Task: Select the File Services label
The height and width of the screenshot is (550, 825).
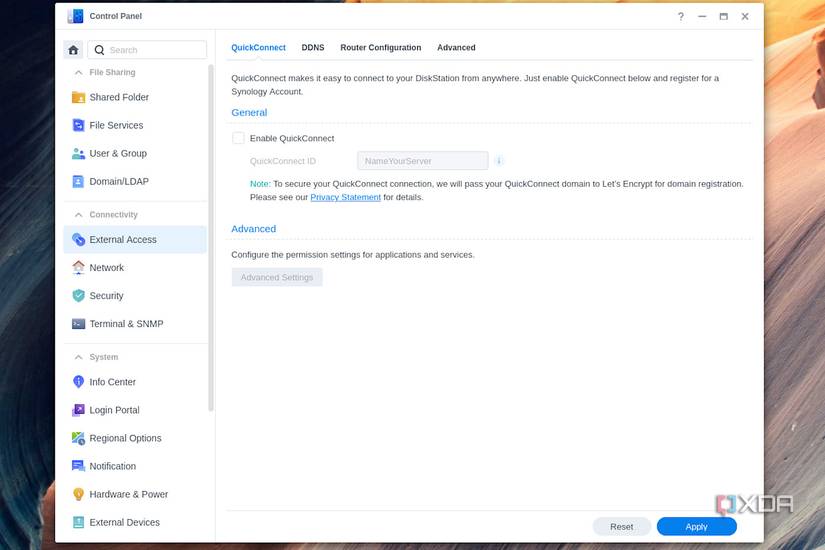Action: 116,125
